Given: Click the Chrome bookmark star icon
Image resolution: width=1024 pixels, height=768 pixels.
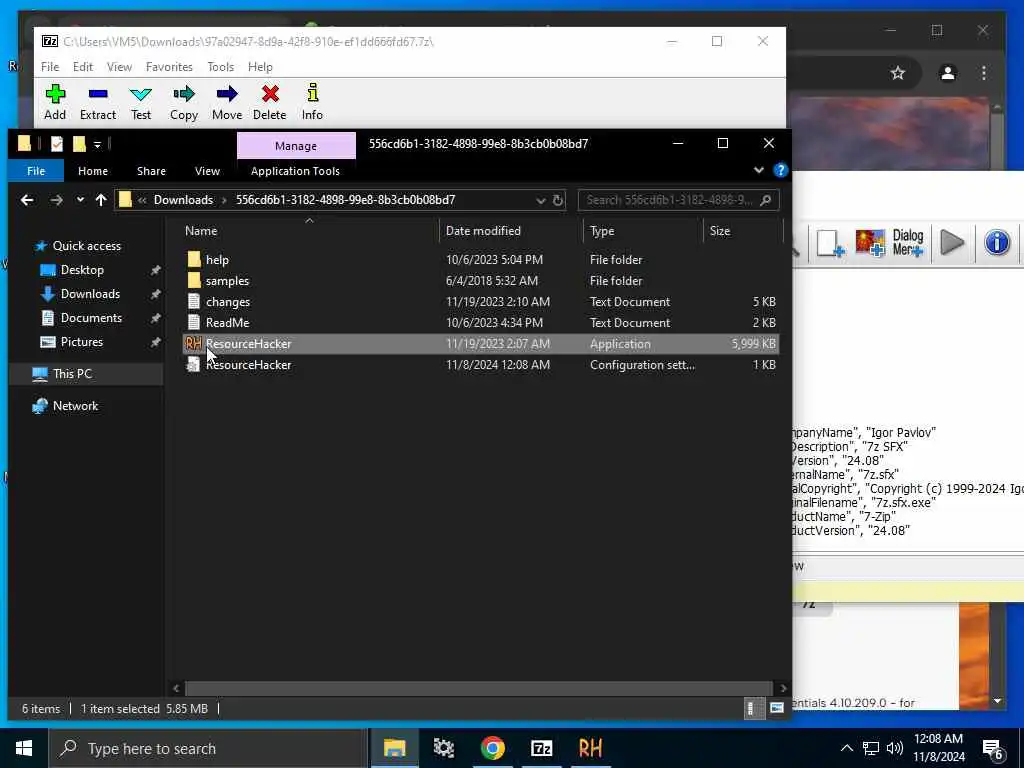Looking at the screenshot, I should [898, 73].
